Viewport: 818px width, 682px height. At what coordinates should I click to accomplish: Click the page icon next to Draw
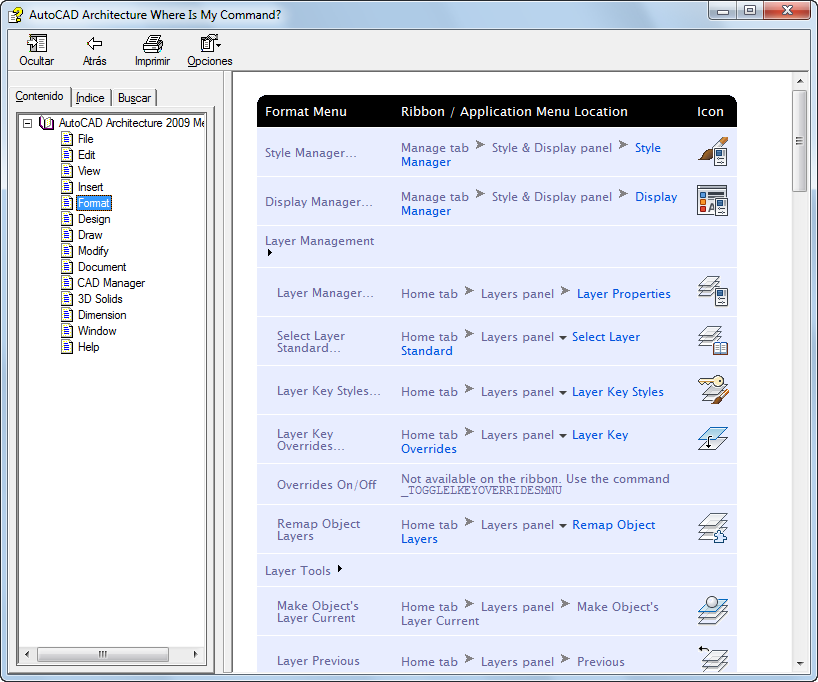tap(67, 235)
